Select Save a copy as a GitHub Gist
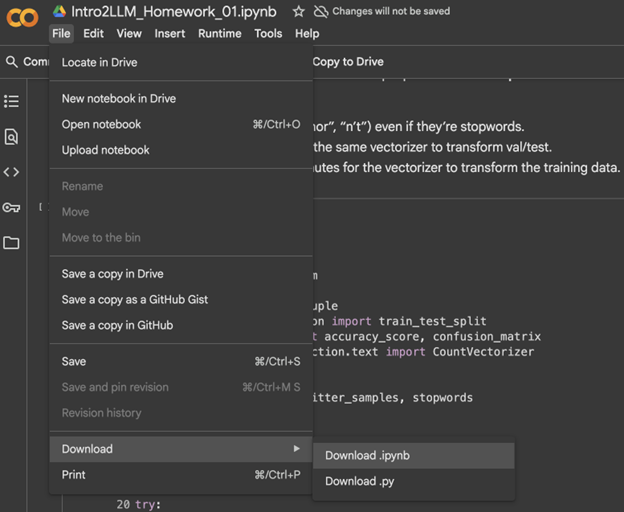The height and width of the screenshot is (512, 624). coord(134,300)
